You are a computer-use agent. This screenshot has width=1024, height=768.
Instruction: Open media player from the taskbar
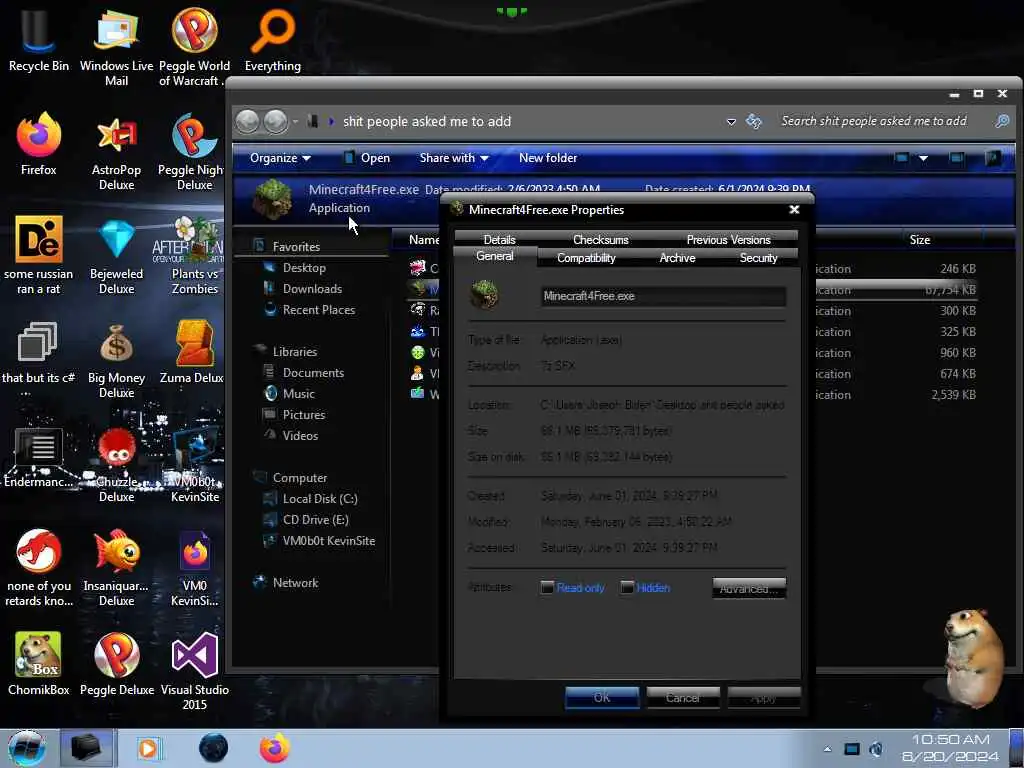point(149,748)
